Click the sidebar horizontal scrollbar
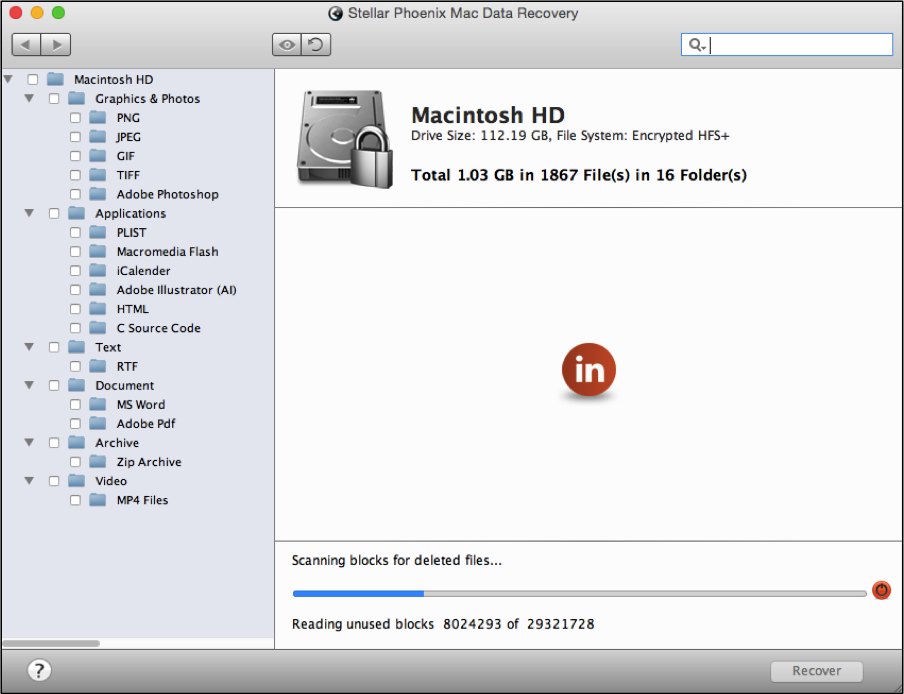 pyautogui.click(x=51, y=643)
